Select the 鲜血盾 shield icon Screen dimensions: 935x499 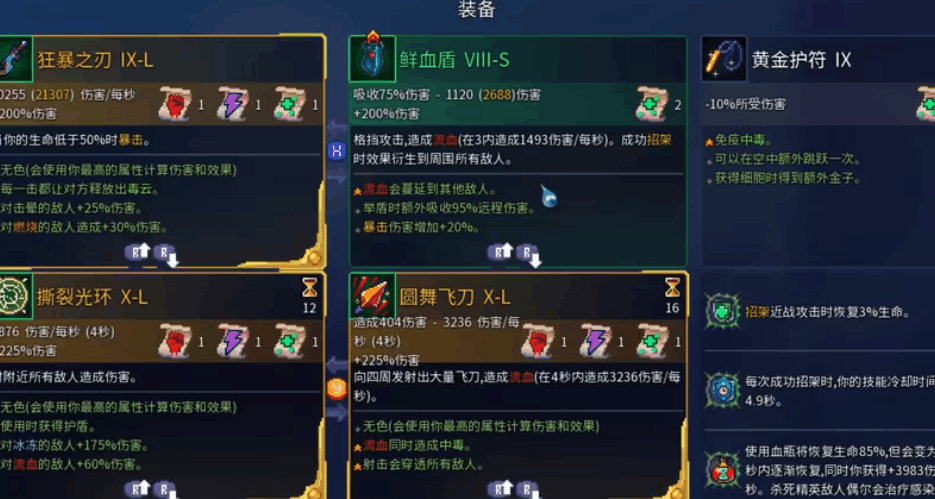tap(372, 59)
